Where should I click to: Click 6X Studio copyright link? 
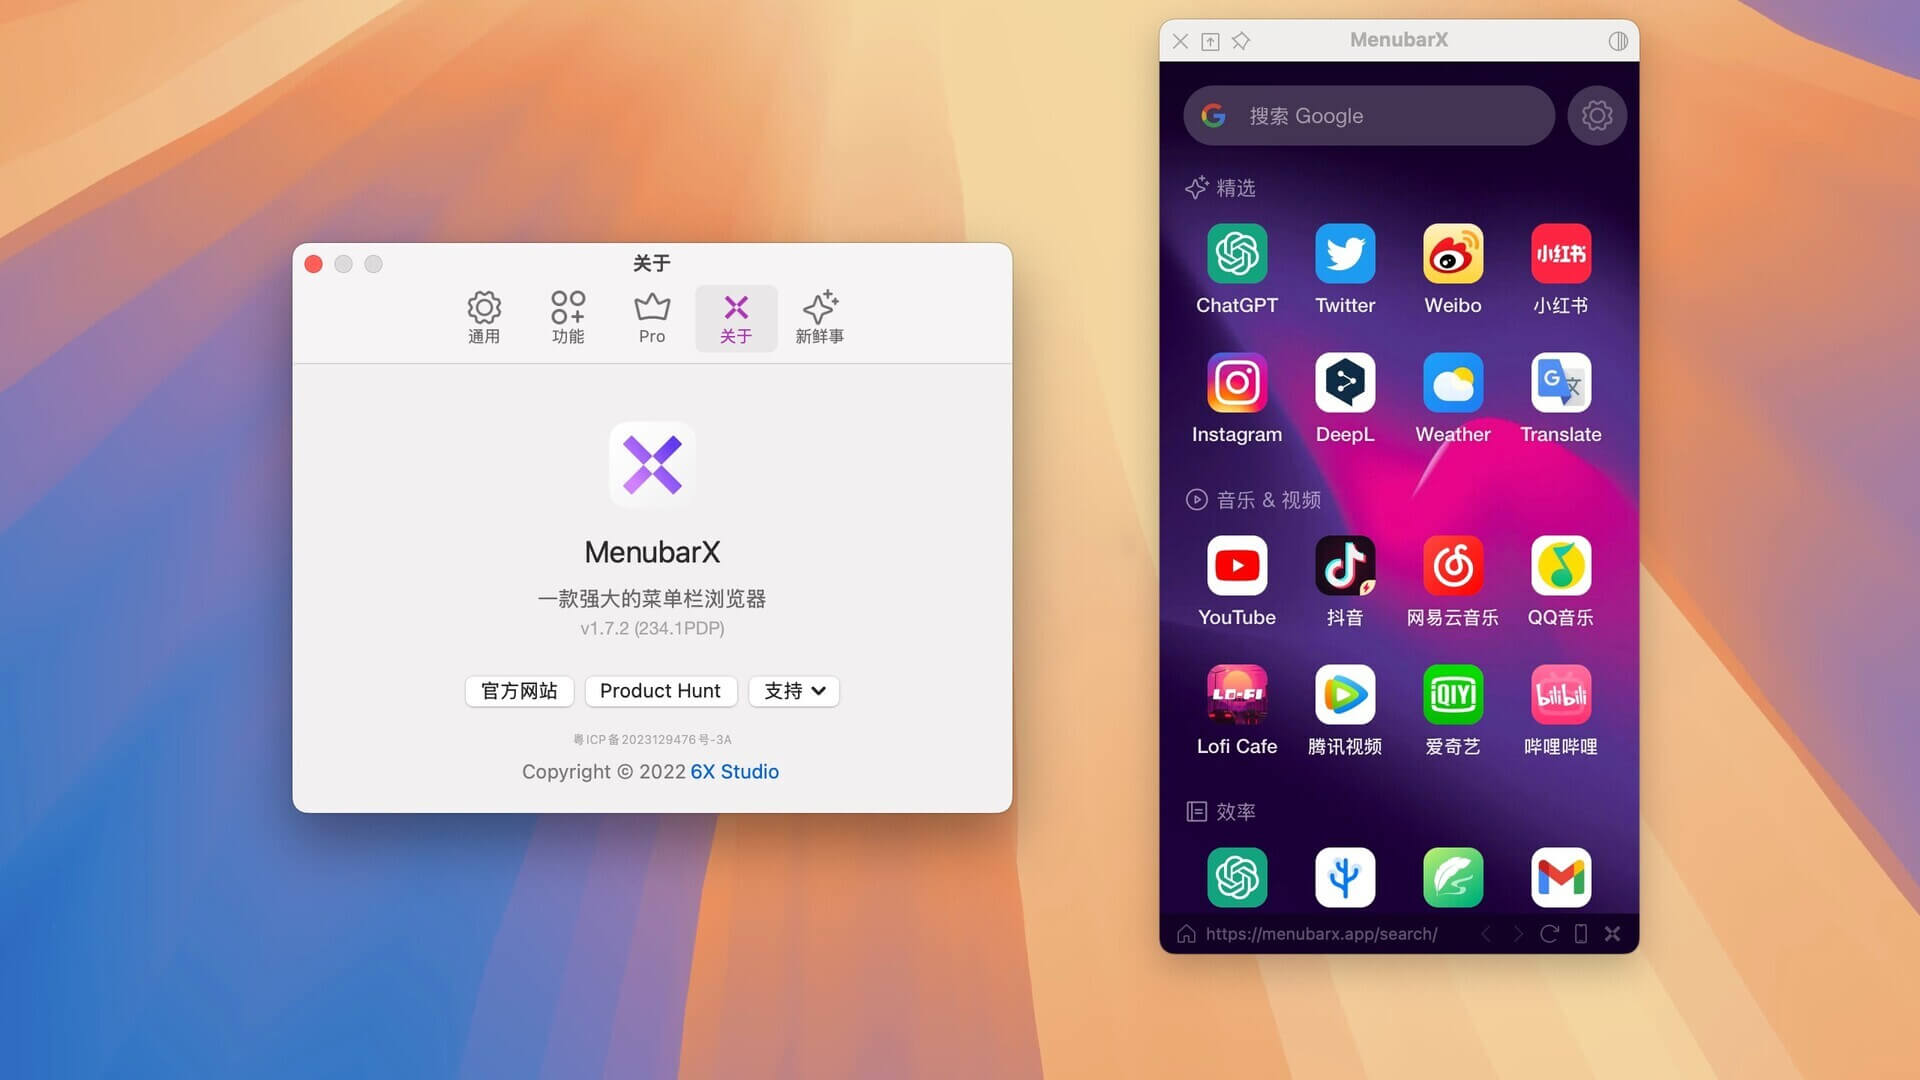[735, 771]
